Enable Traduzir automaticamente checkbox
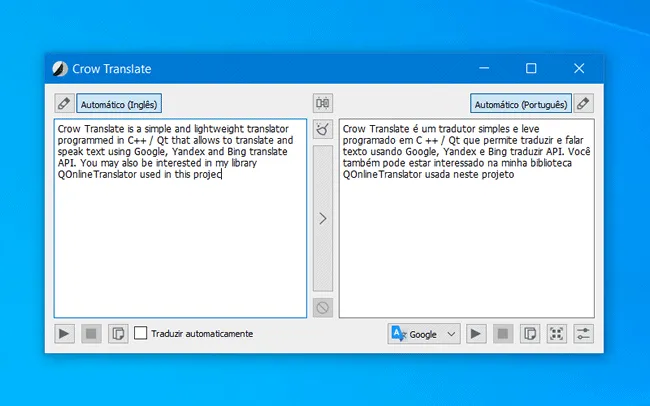 (141, 333)
